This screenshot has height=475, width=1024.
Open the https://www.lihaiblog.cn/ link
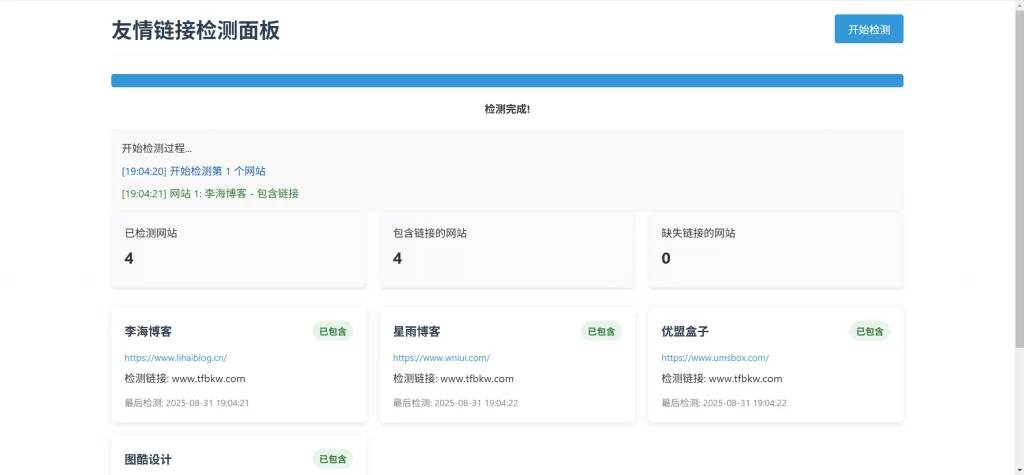coord(175,357)
